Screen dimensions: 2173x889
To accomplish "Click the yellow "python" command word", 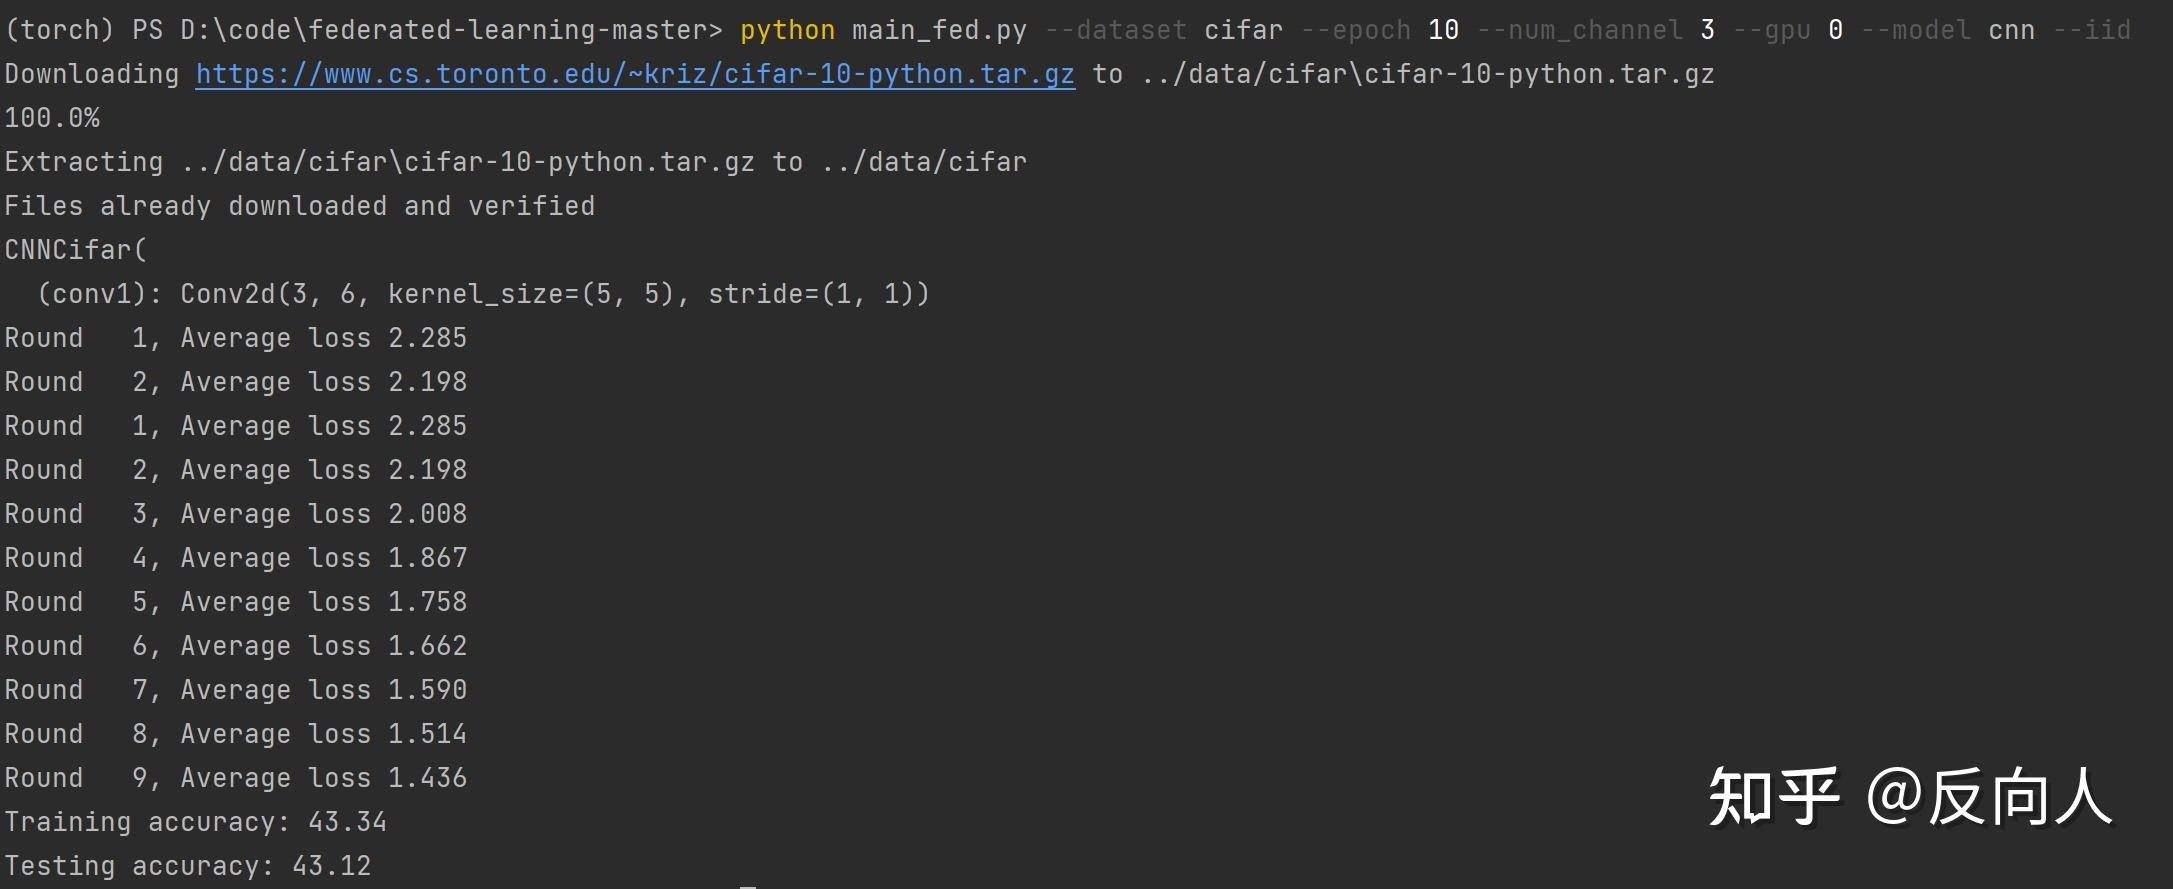I will coord(787,30).
